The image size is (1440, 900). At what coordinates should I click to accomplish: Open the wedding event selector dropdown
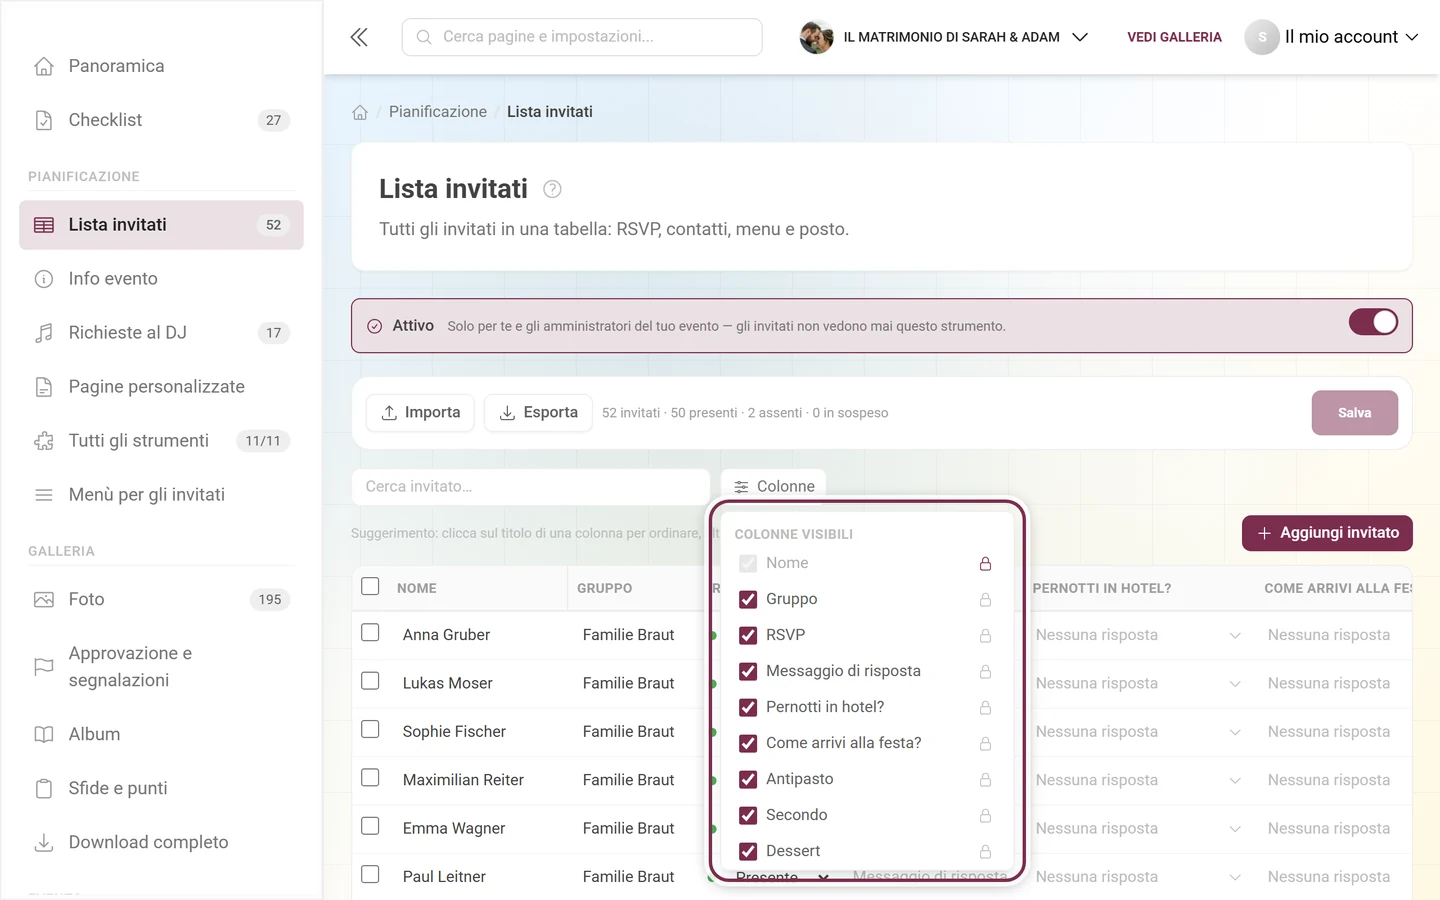(944, 37)
